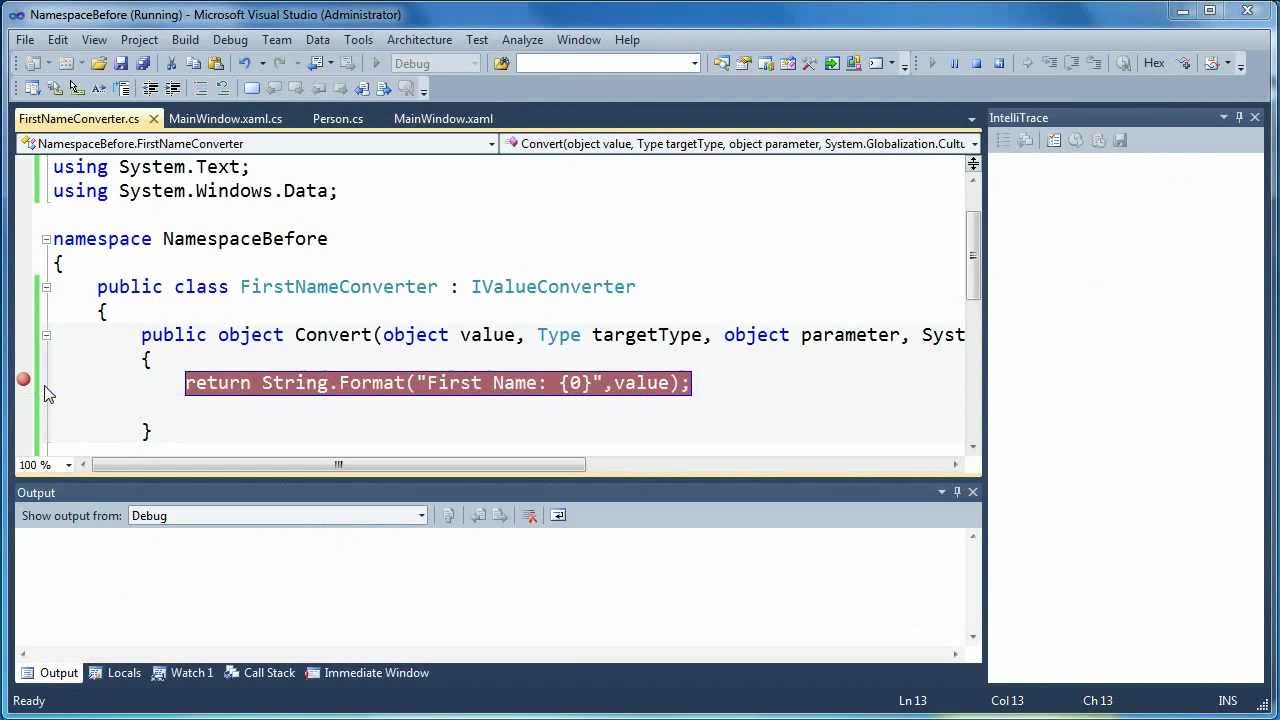Open the editor zoom 100 % dropdown
Image resolution: width=1280 pixels, height=720 pixels.
68,465
